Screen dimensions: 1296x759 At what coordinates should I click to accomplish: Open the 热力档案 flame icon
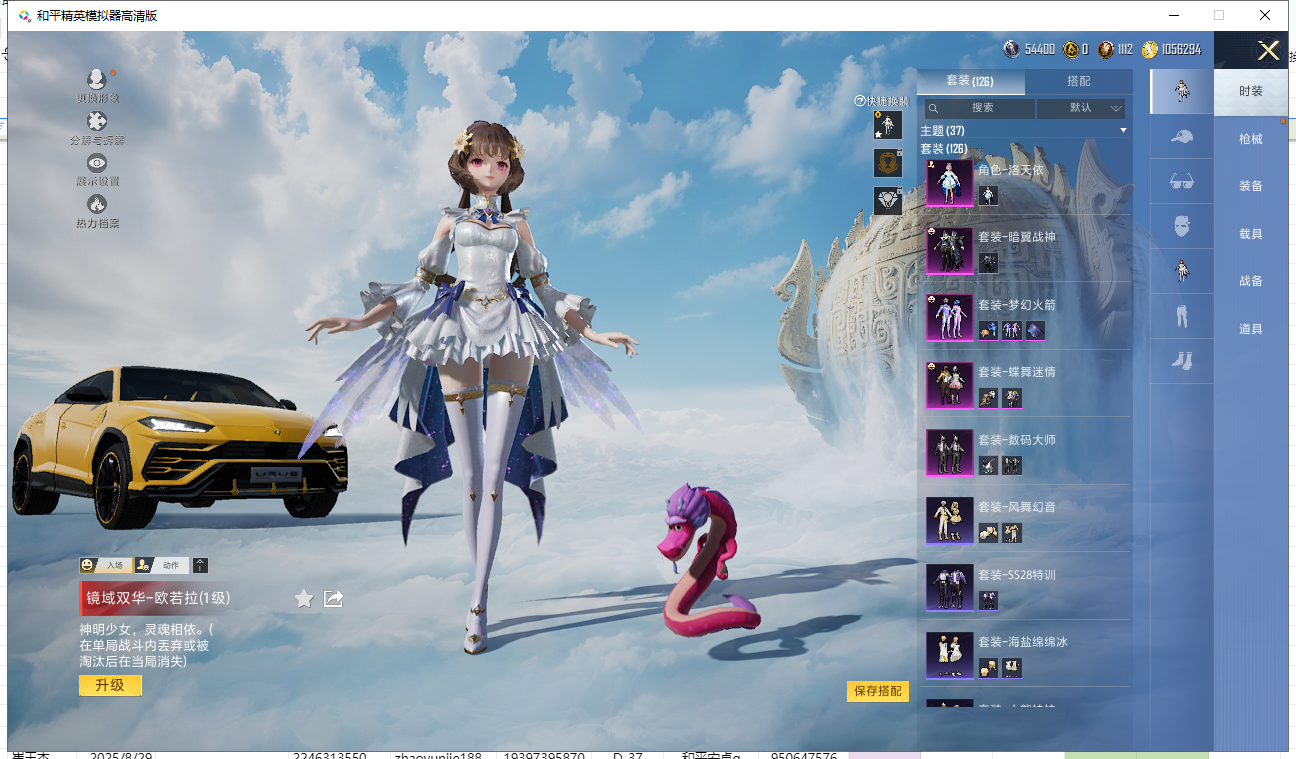click(x=97, y=204)
